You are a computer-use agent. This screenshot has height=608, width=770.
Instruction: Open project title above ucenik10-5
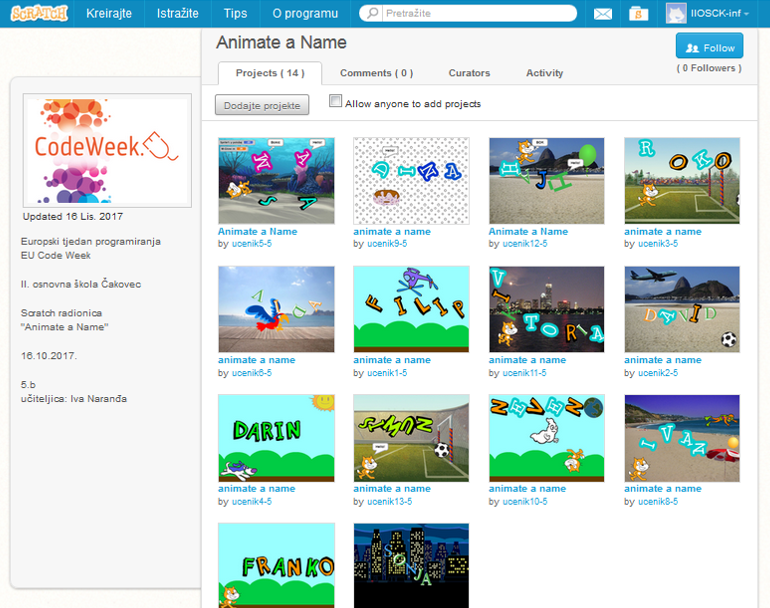pyautogui.click(x=527, y=489)
